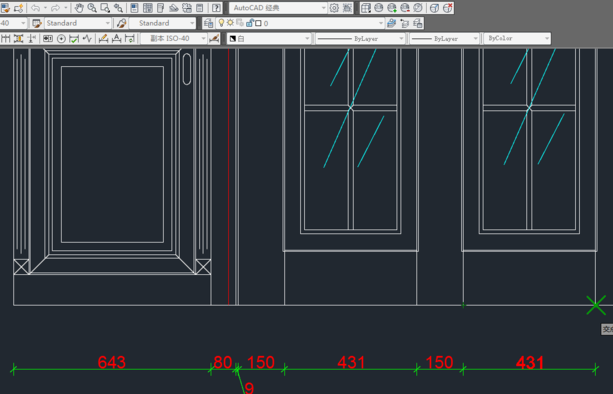Viewport: 613px width, 394px height.
Task: Open the ByColor plot style dropdown
Action: pyautogui.click(x=517, y=38)
